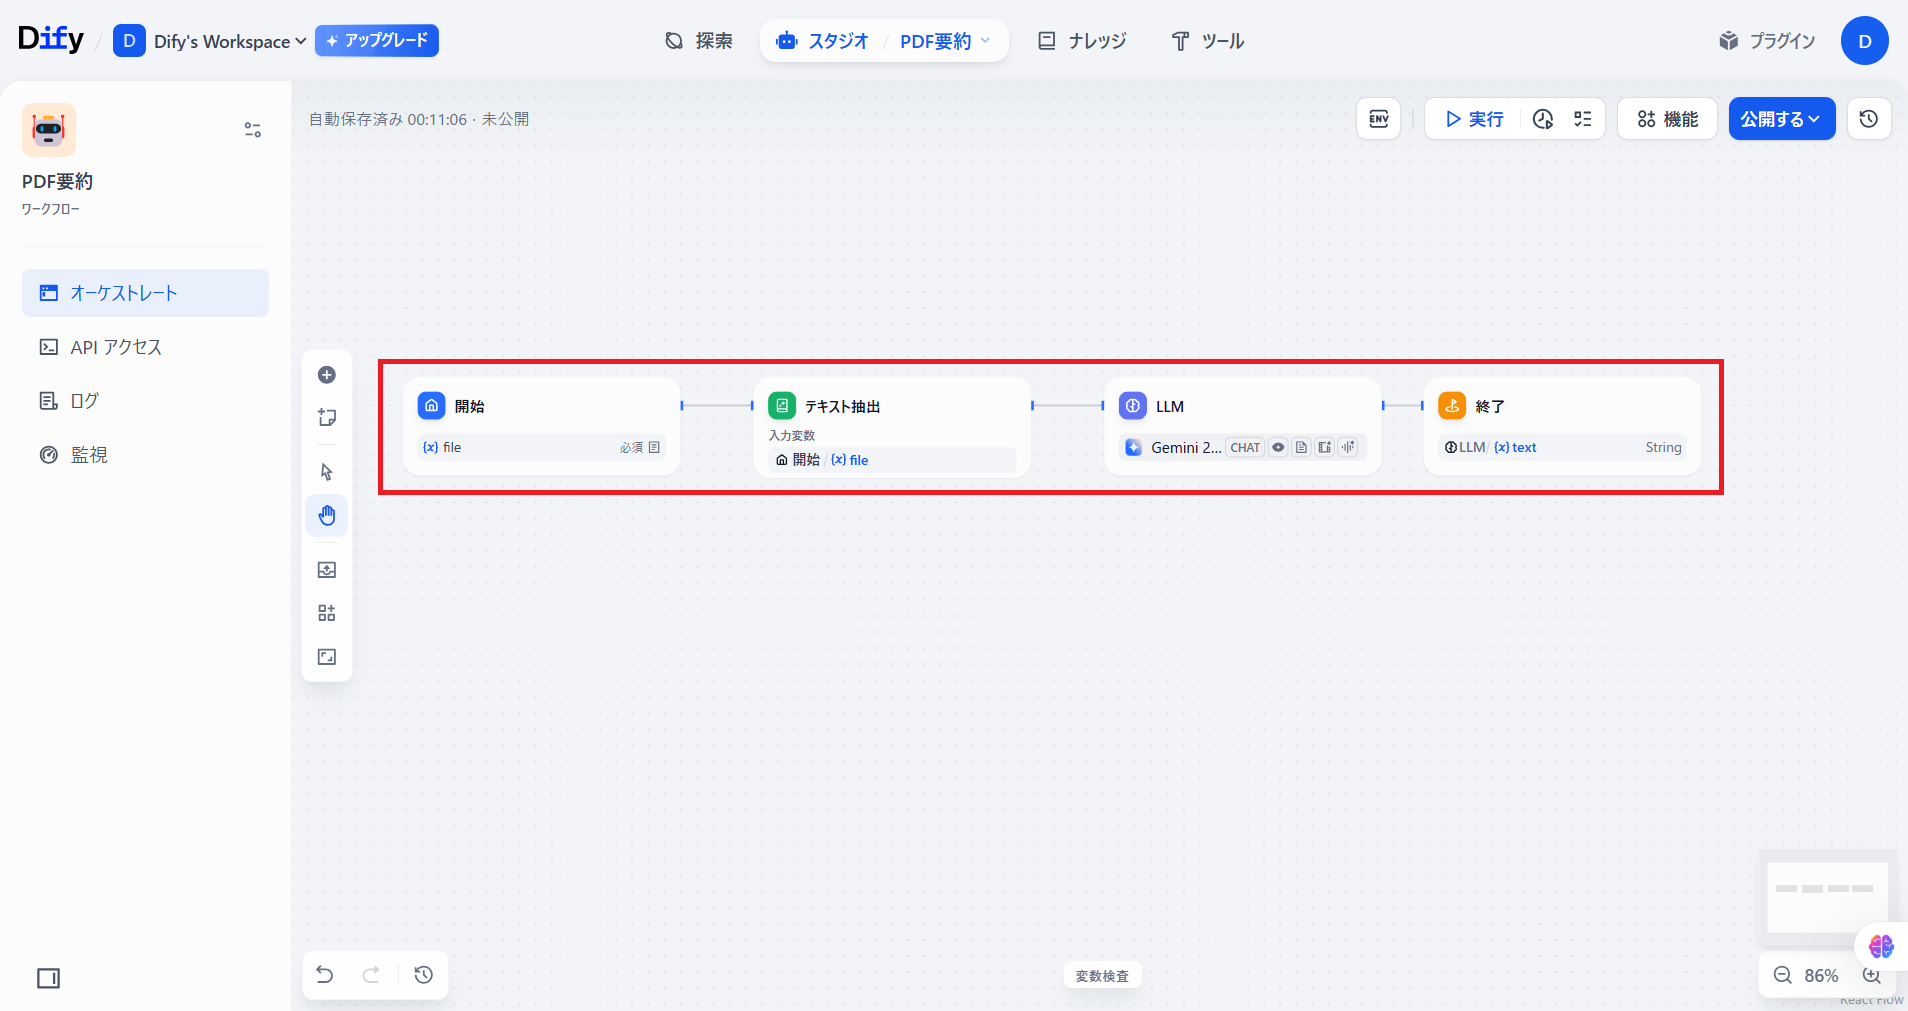
Task: Run the workflow with 実行 button
Action: click(1474, 119)
